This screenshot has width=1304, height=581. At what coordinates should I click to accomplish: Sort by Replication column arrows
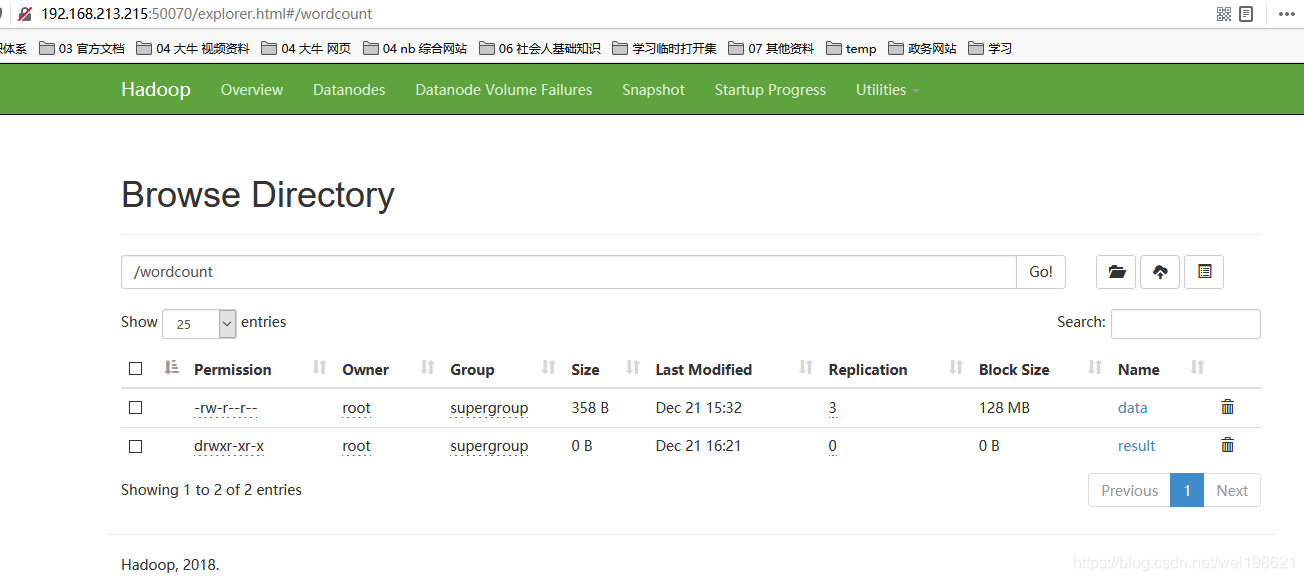coord(956,368)
